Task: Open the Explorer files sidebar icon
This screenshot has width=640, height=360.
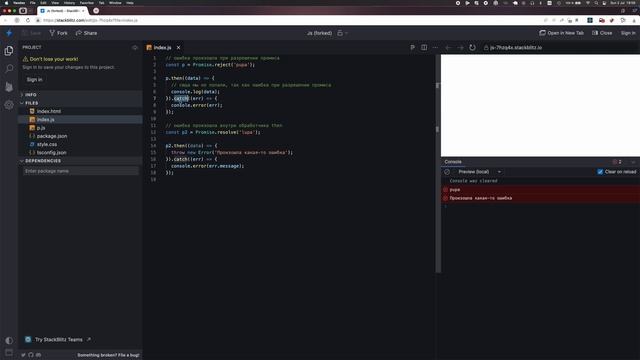Action: coord(9,51)
